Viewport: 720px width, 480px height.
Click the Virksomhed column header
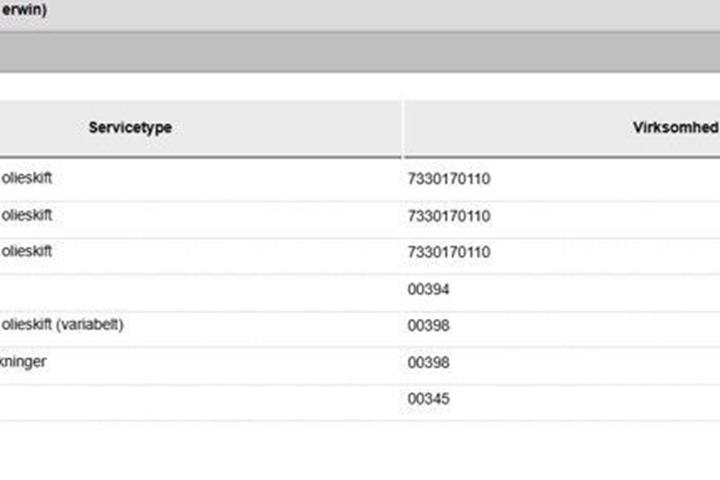tap(675, 127)
